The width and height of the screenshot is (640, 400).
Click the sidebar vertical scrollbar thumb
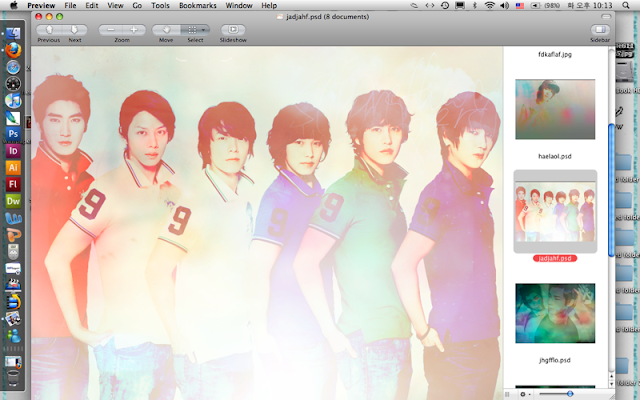click(611, 190)
